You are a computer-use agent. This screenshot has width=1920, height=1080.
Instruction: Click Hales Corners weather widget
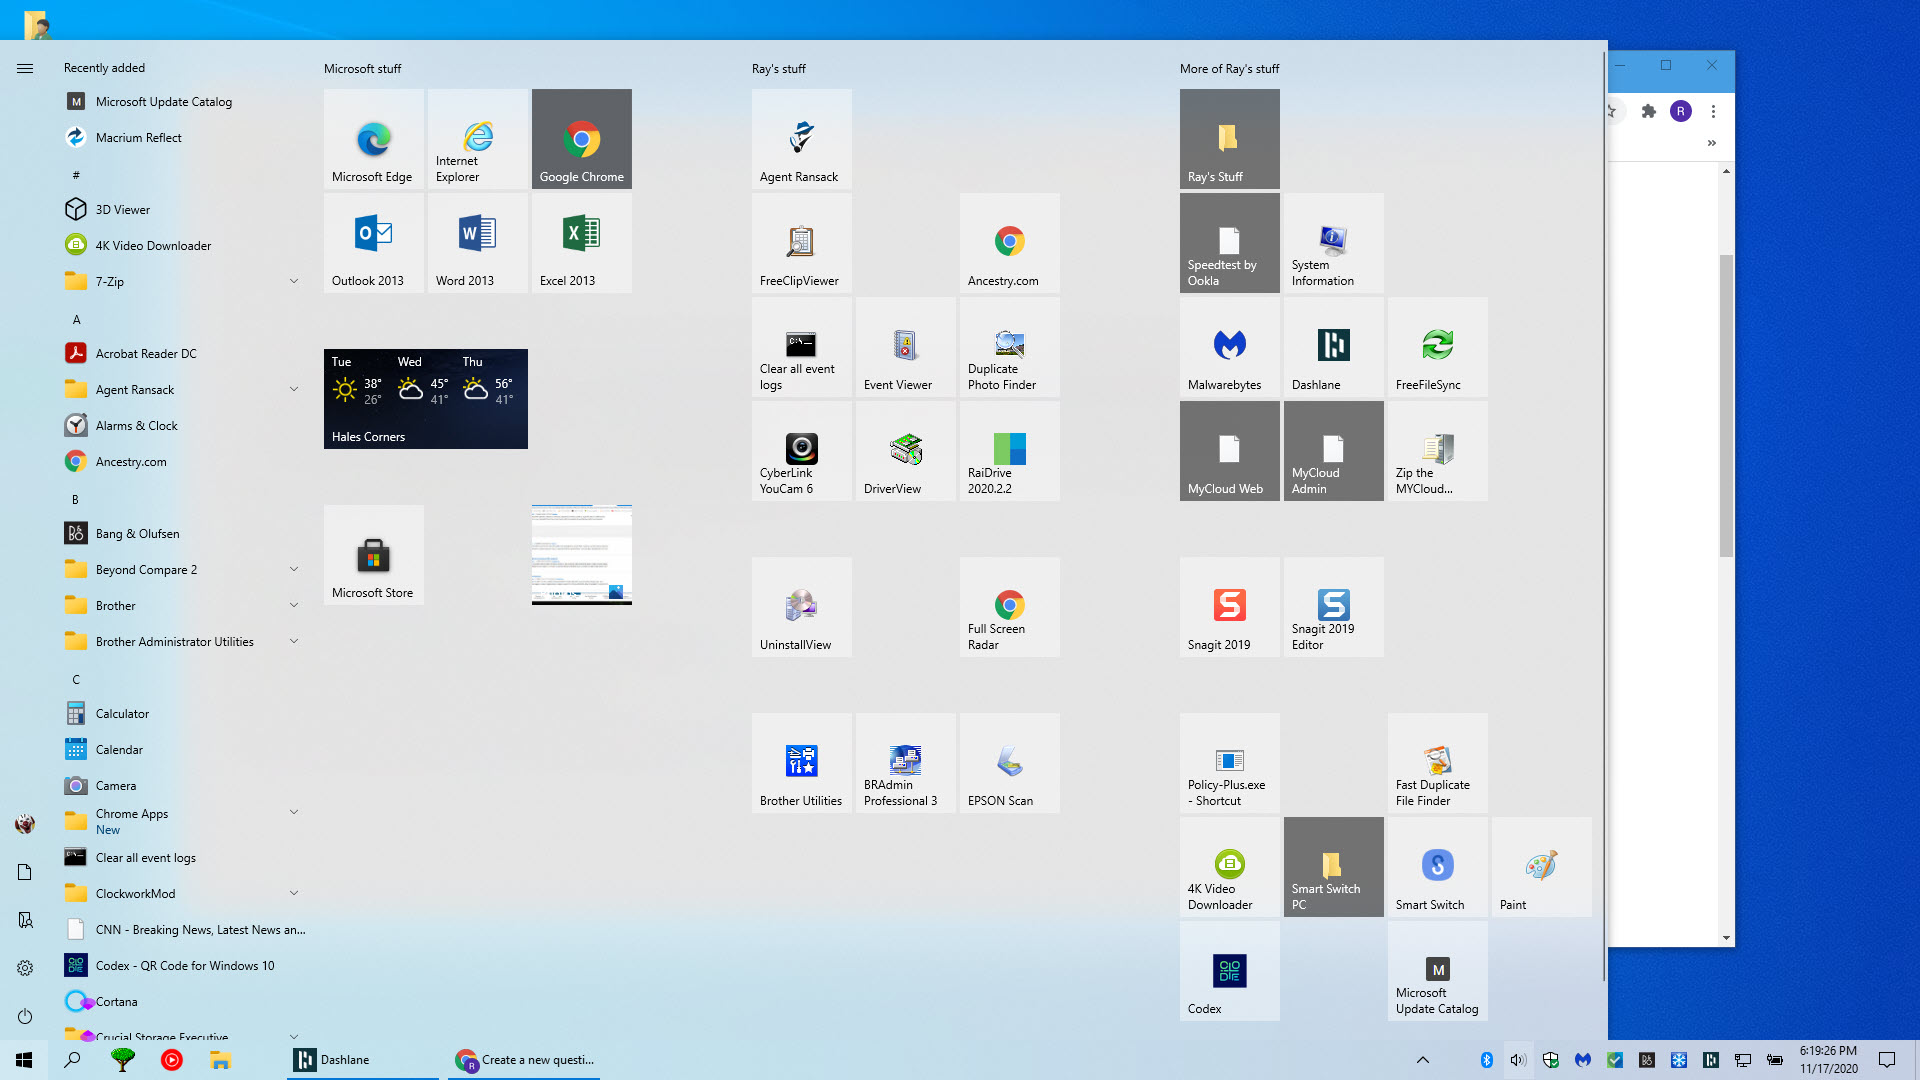[425, 397]
